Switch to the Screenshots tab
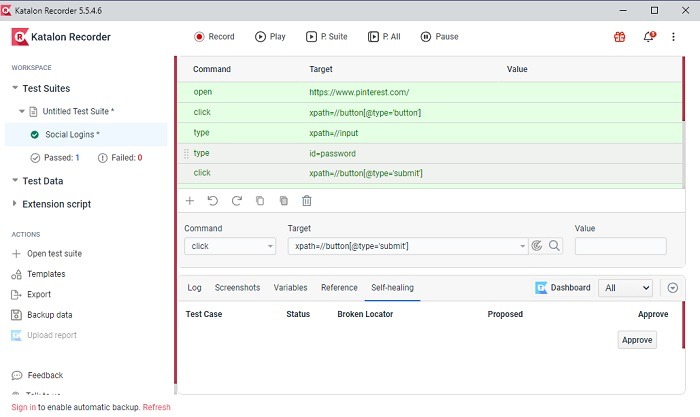This screenshot has height=417, width=700. click(x=238, y=288)
